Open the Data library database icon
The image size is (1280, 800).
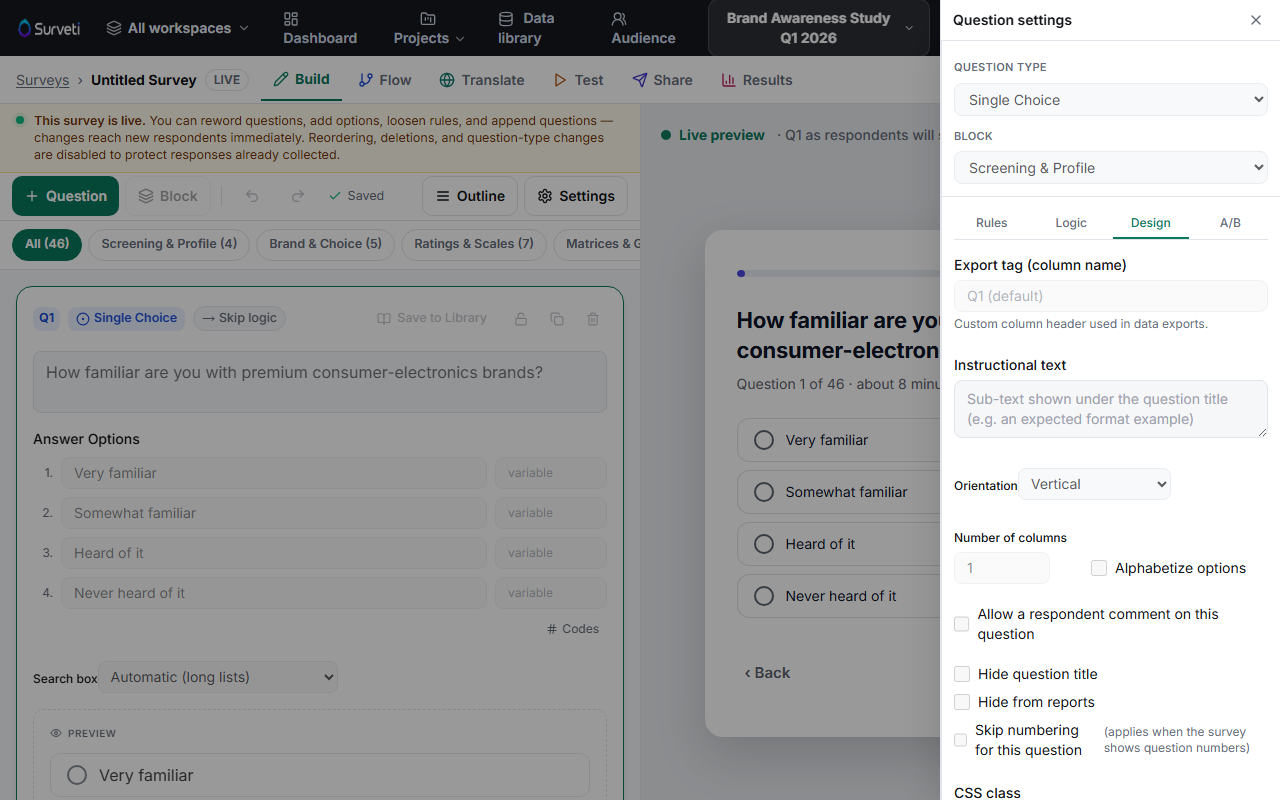tap(506, 19)
